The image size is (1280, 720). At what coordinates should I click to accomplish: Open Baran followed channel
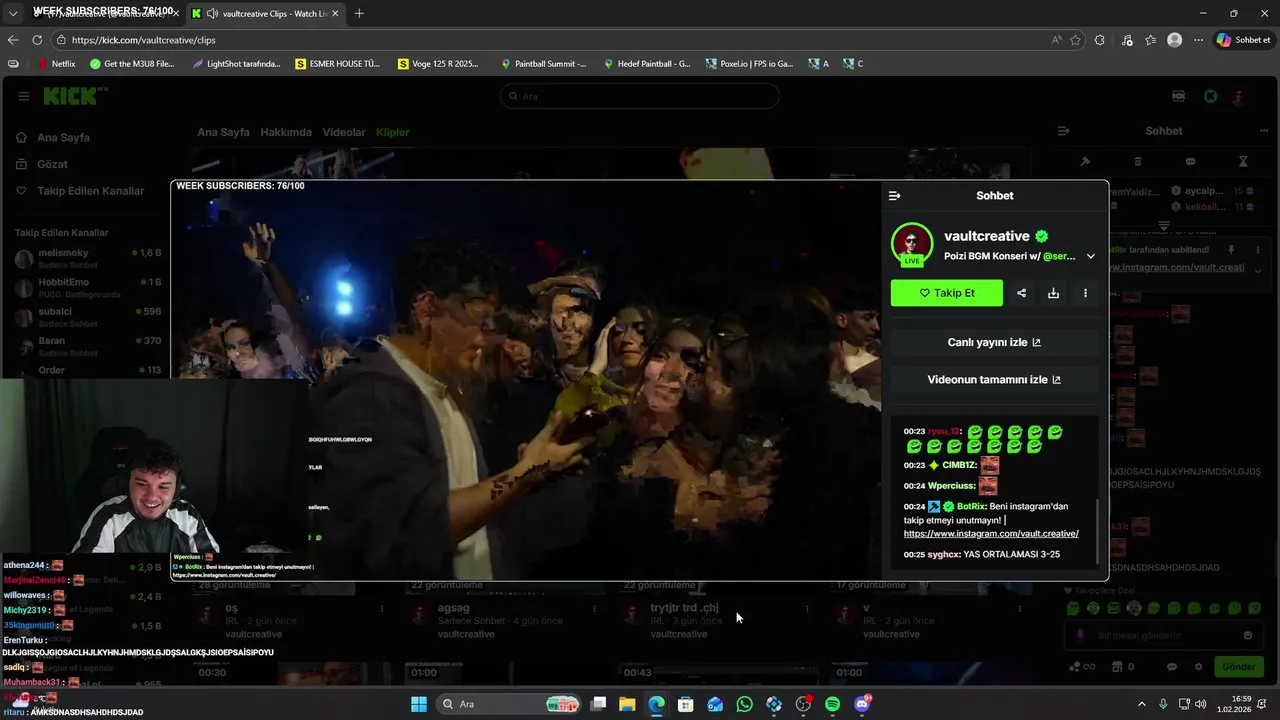(87, 346)
